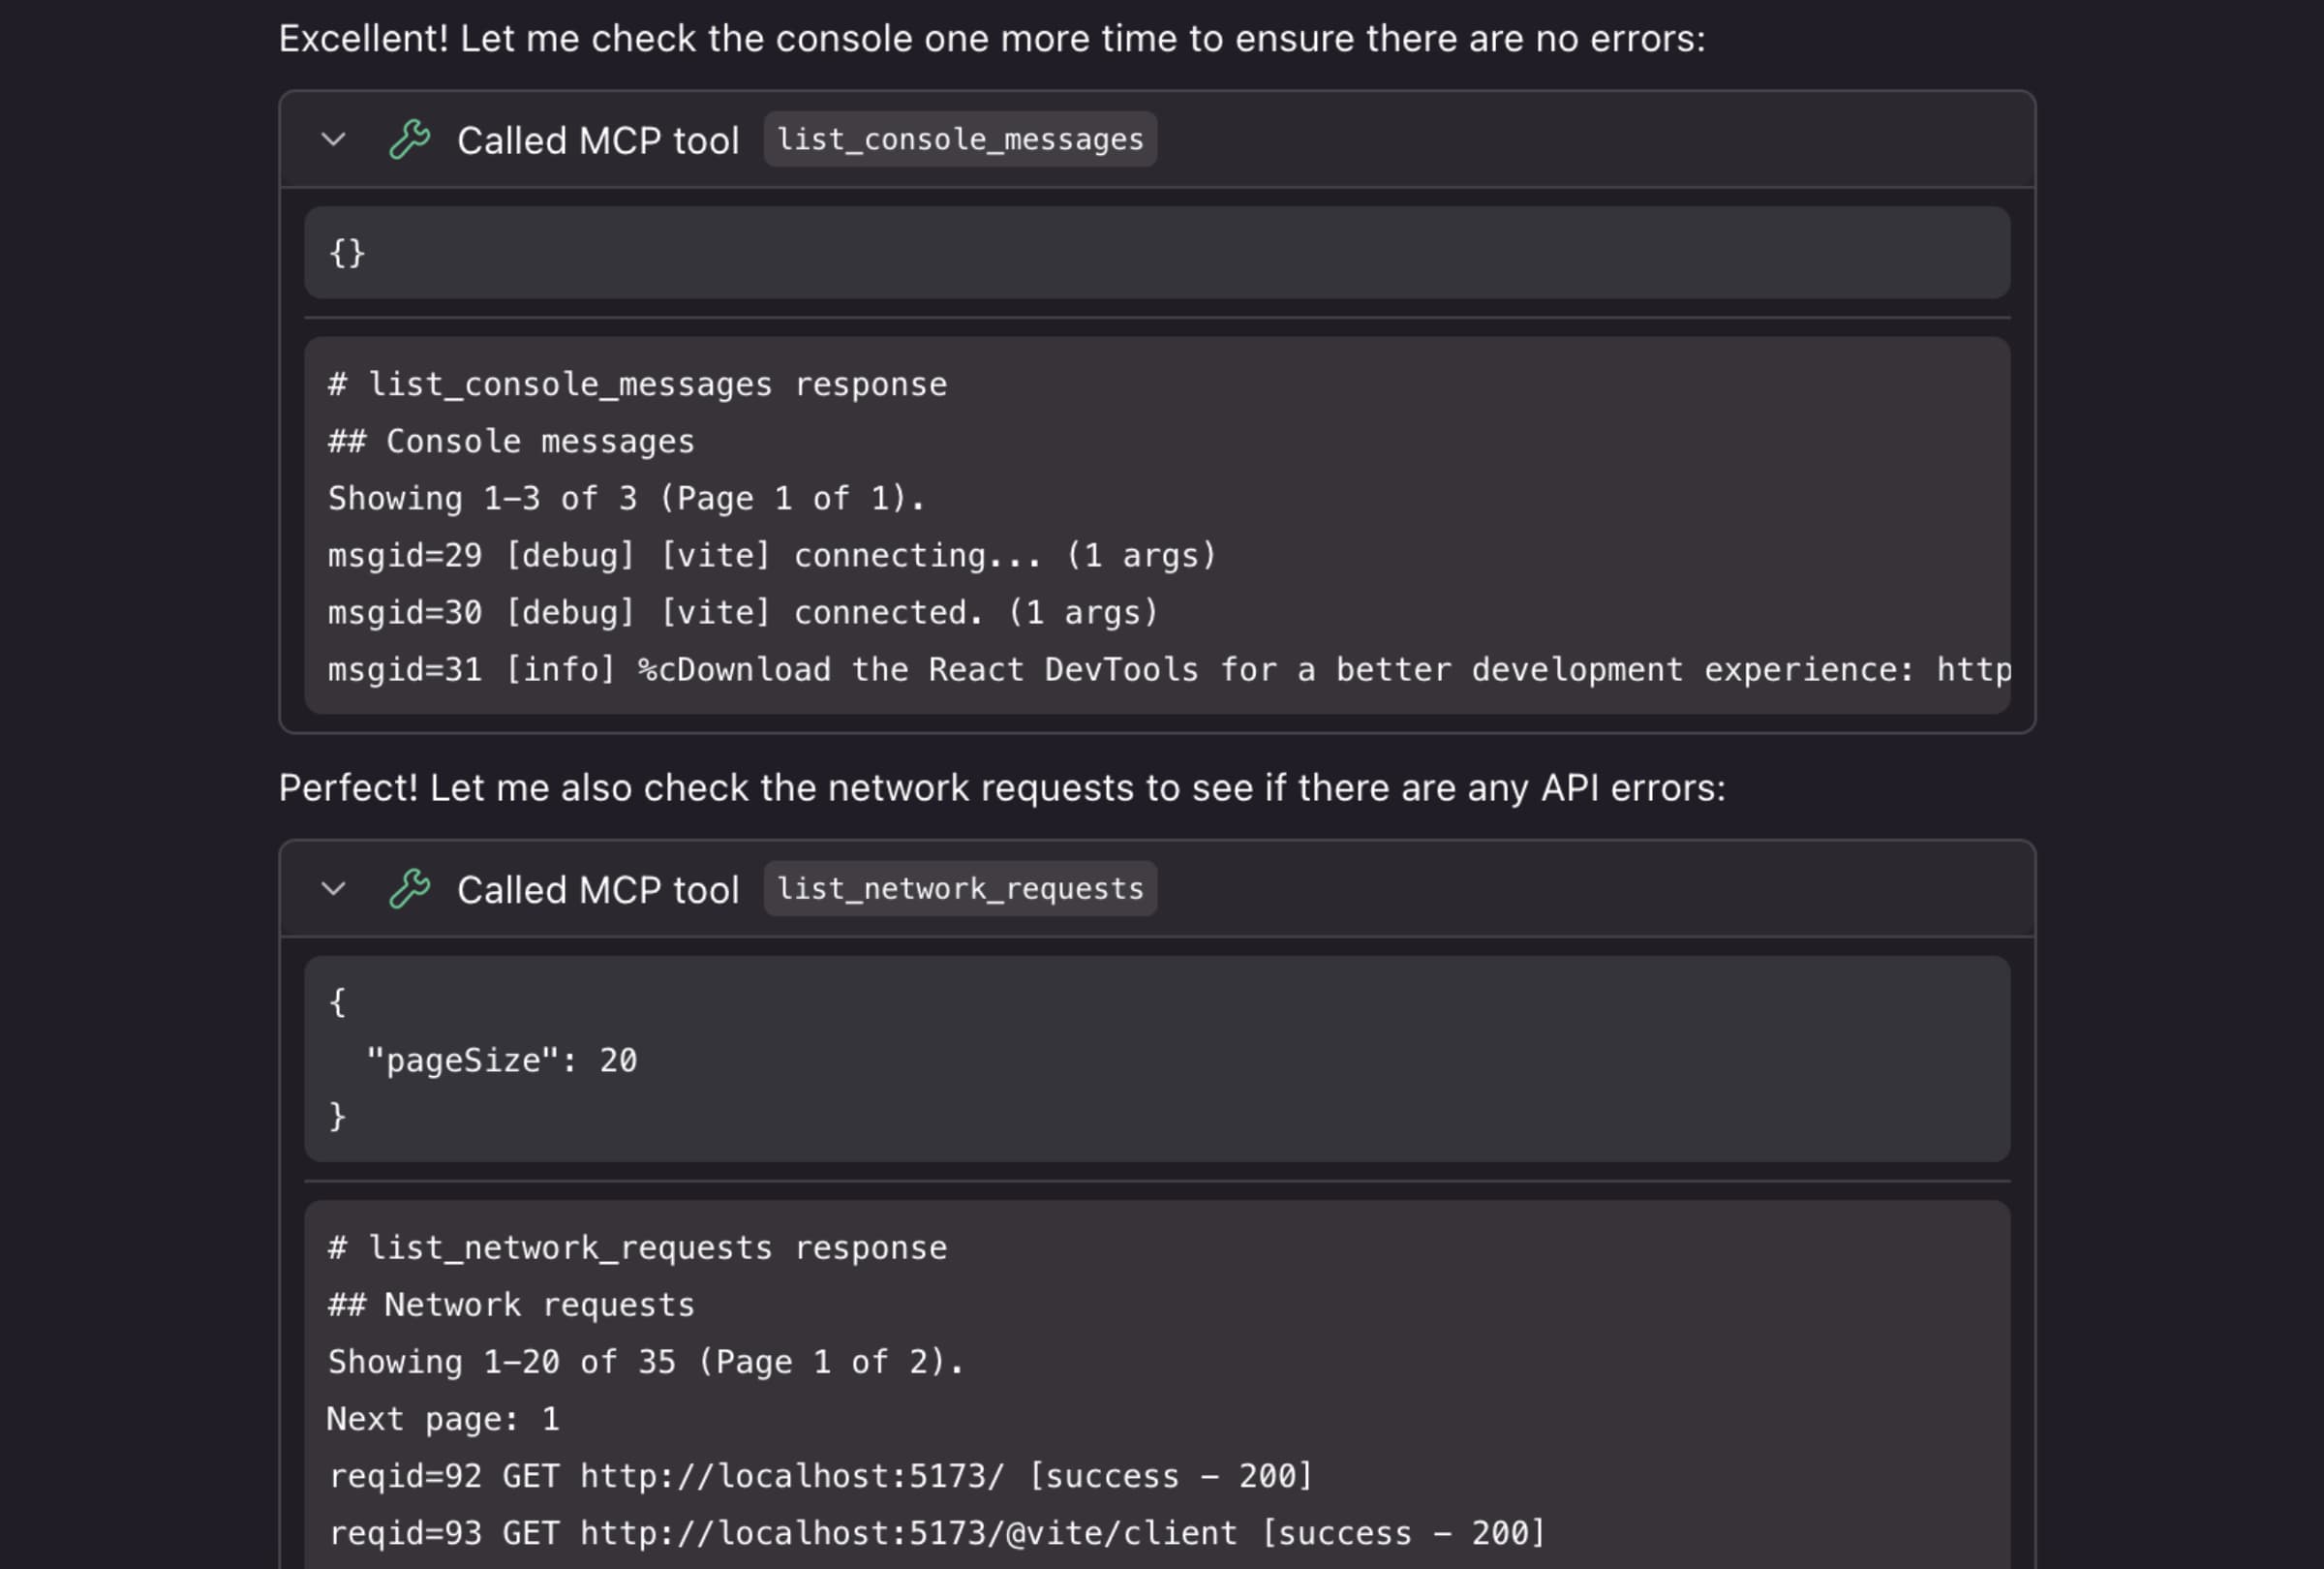
Task: Collapse the list_network_requests tool call block
Action: pos(333,888)
